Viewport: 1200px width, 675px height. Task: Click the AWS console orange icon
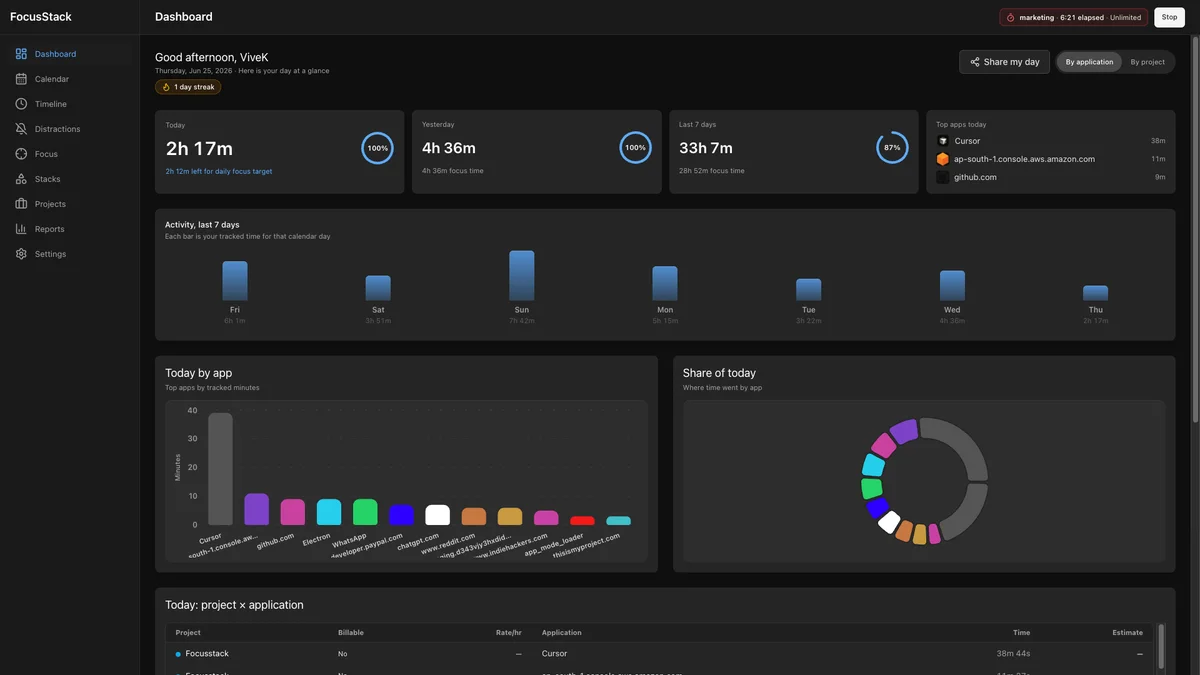942,159
